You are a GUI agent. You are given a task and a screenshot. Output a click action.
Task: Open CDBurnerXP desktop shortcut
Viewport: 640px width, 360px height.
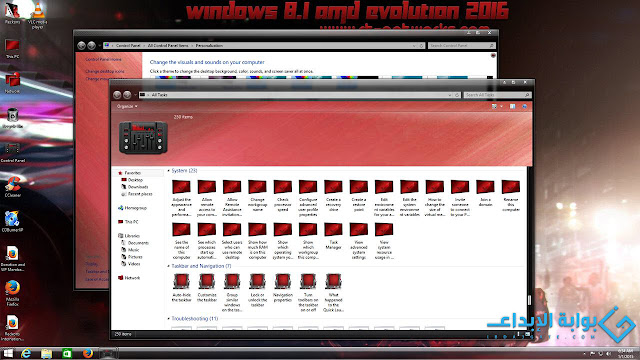13,222
